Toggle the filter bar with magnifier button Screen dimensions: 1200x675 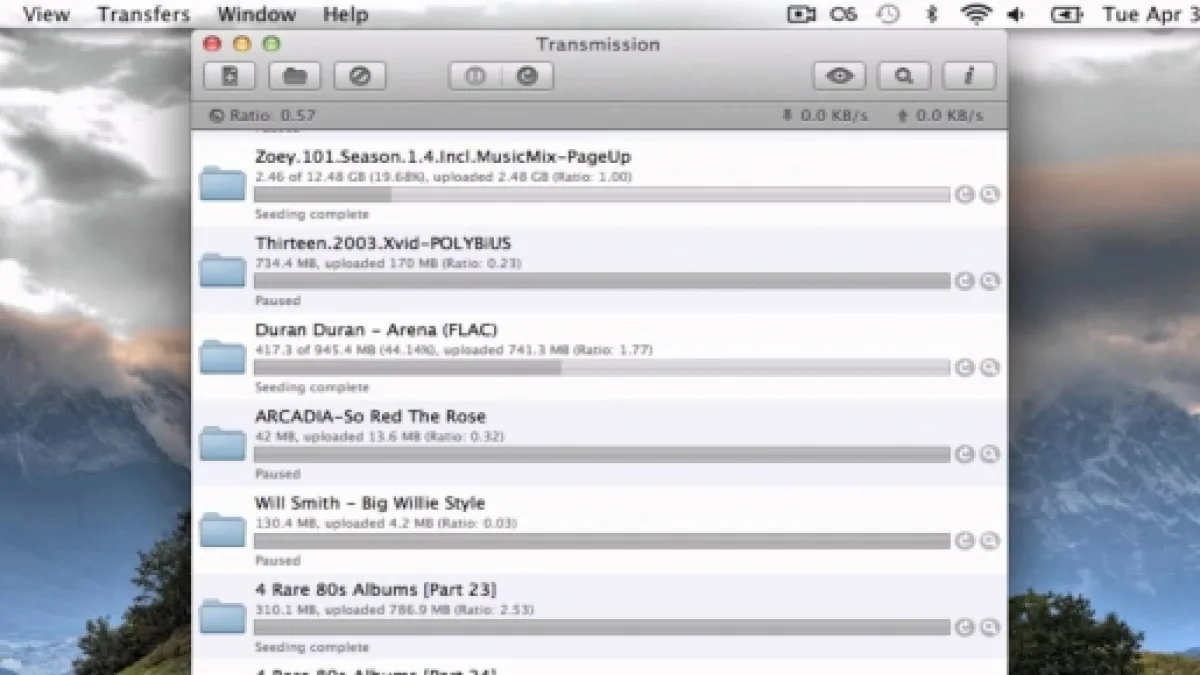click(x=904, y=76)
